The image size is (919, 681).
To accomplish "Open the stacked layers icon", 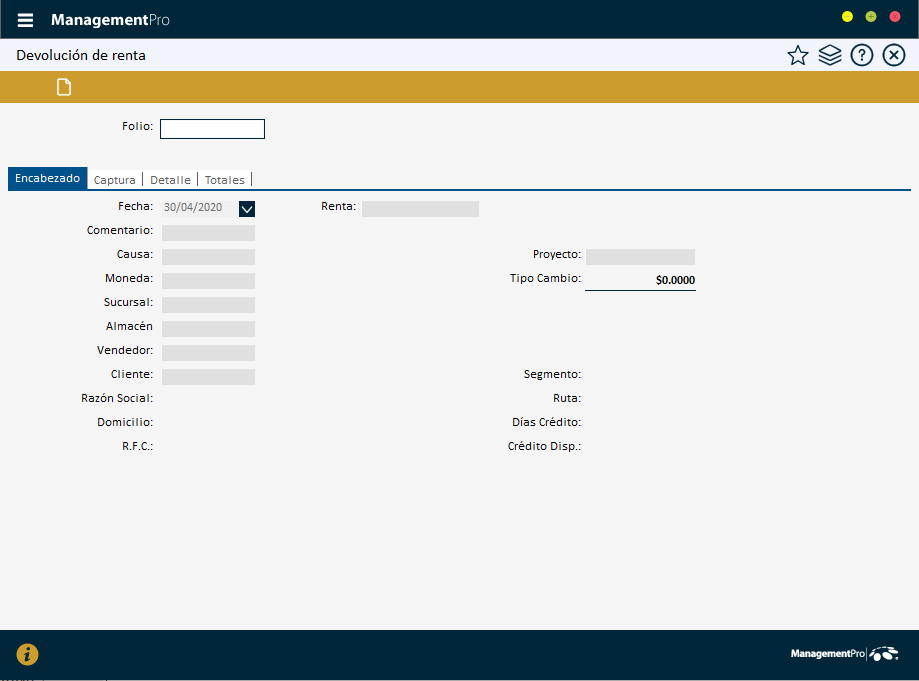I will 830,56.
